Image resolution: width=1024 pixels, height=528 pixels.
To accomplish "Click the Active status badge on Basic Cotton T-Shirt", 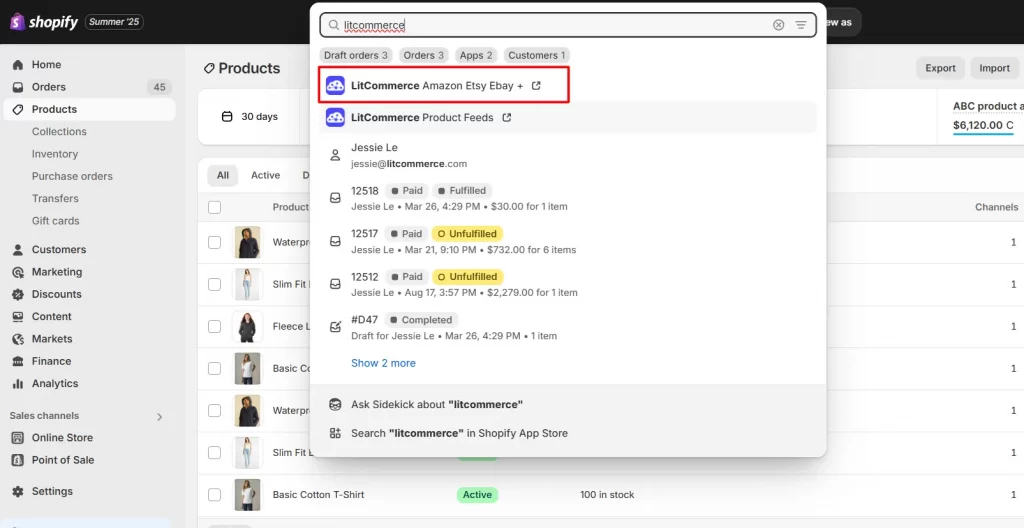I will (477, 495).
